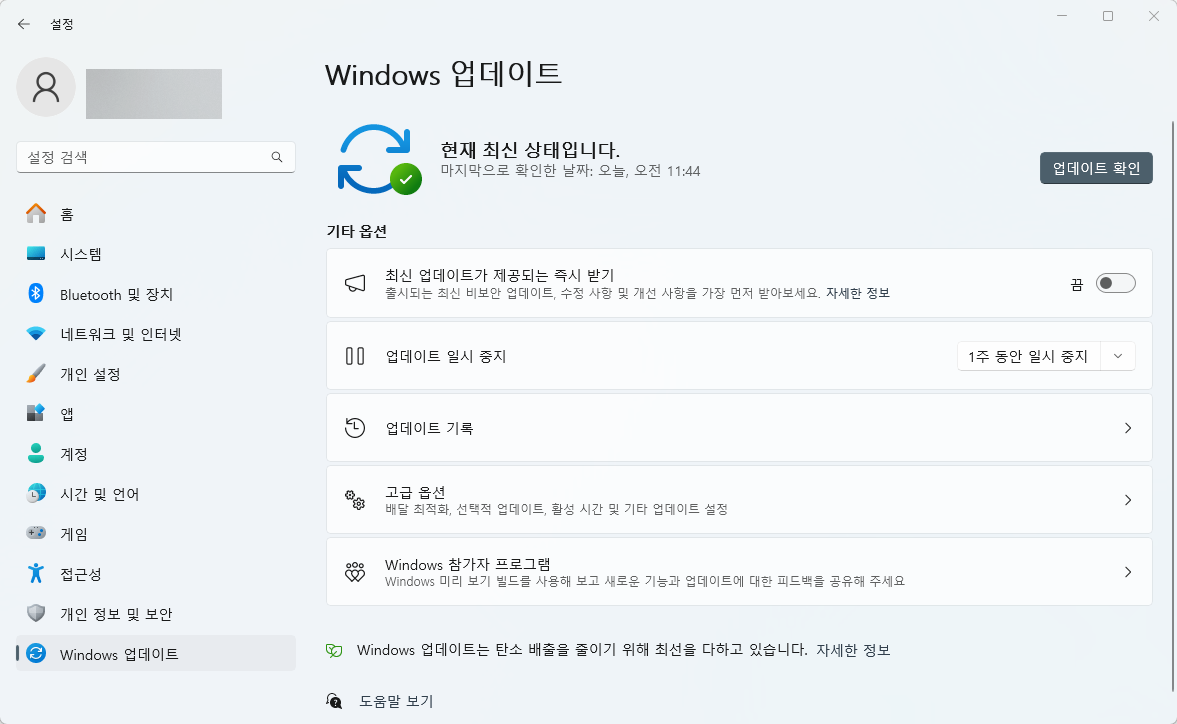The height and width of the screenshot is (724, 1177).
Task: Click the 시간 및 언어 globe clock icon
Action: [36, 494]
